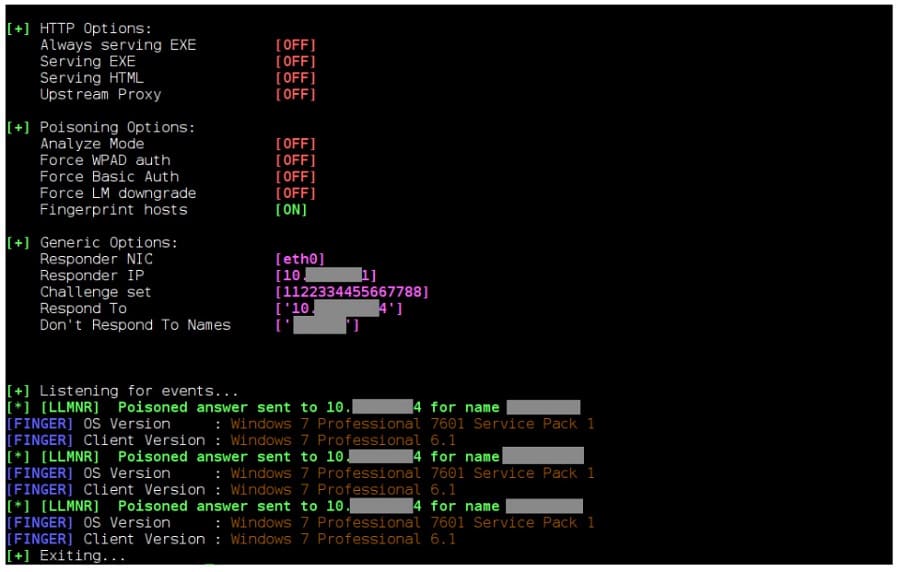Click the [OFF] status for Force LM downgrade
Screen dimensions: 900x572
coord(295,193)
